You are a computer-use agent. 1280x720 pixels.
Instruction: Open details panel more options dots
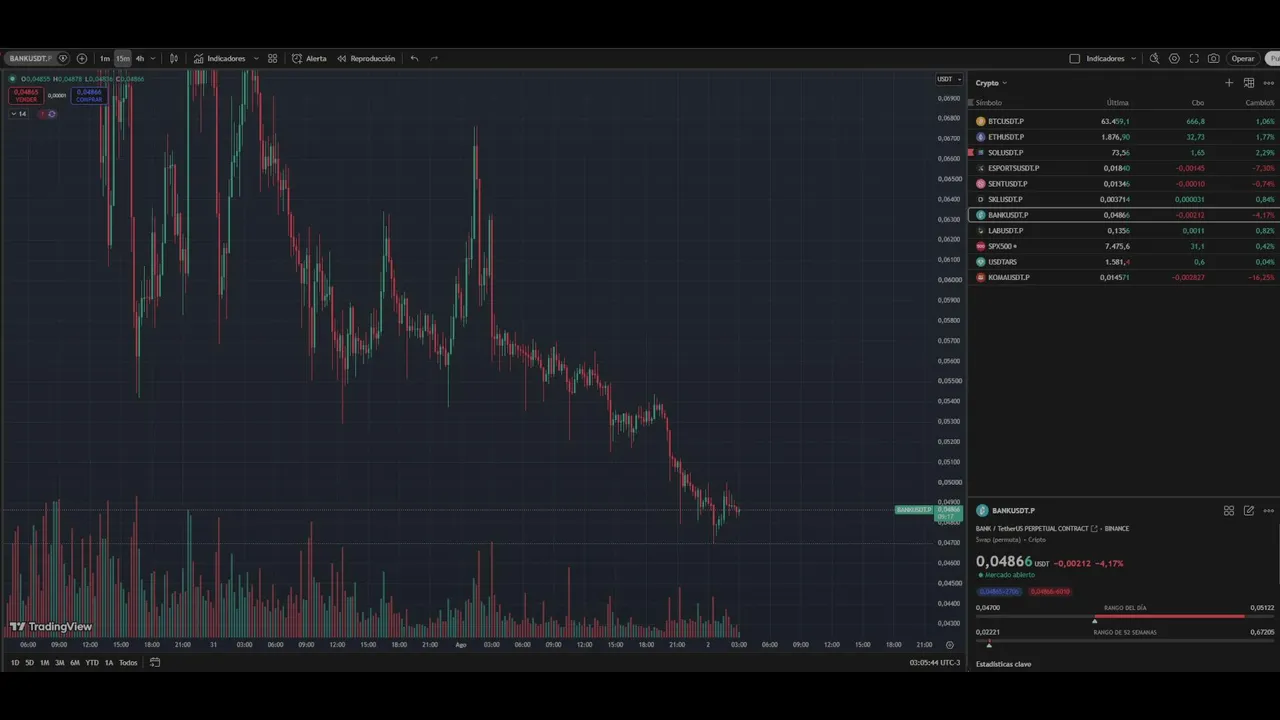coord(1268,510)
